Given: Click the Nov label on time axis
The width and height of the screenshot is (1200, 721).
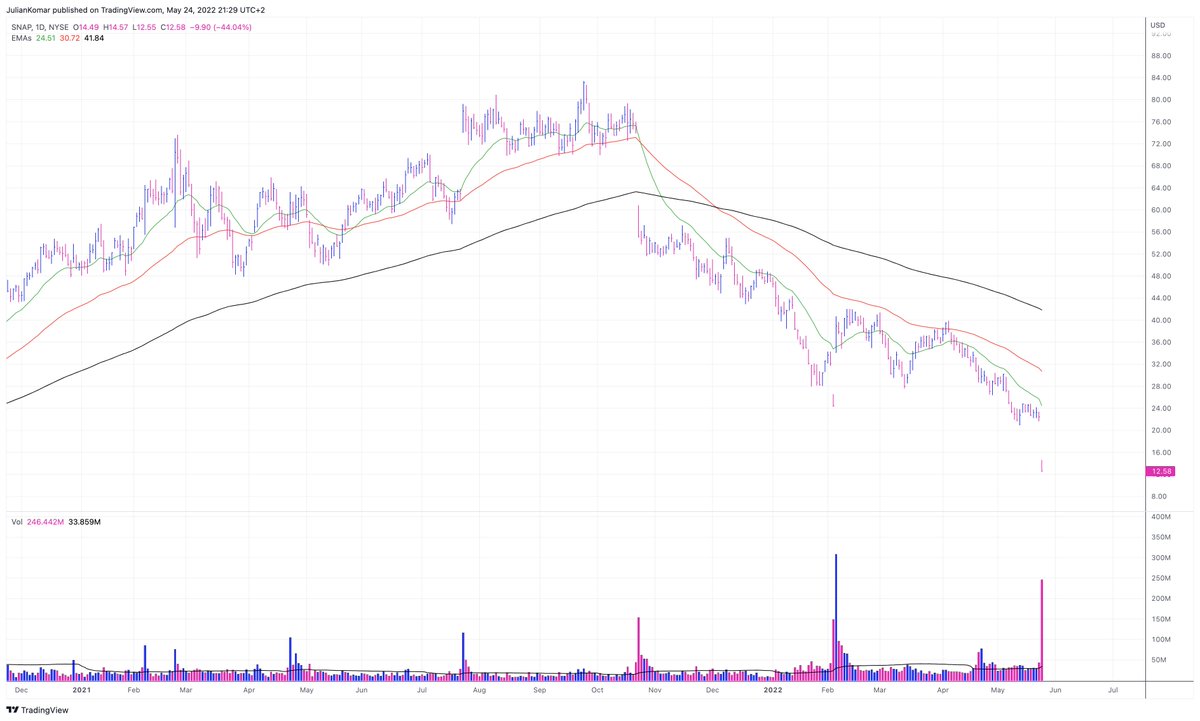Looking at the screenshot, I should [x=654, y=689].
